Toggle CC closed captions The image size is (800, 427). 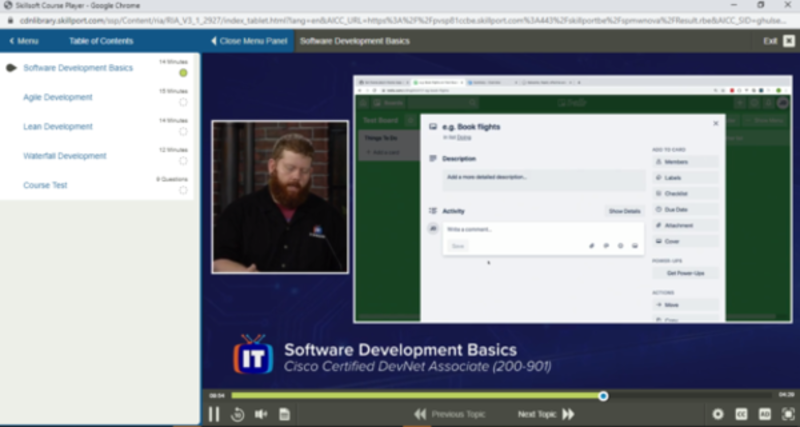(x=741, y=414)
